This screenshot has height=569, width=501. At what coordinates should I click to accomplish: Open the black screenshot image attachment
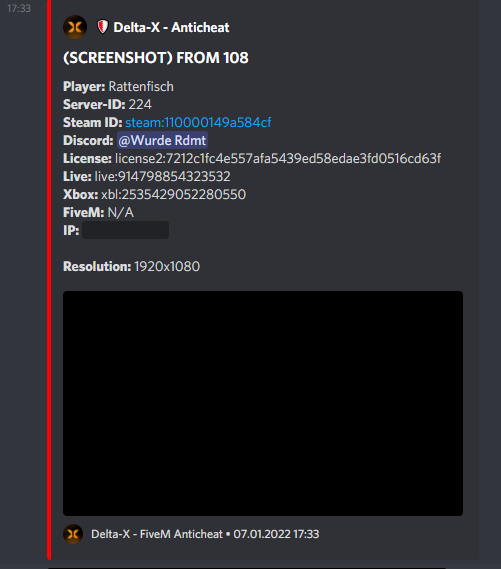[x=263, y=403]
